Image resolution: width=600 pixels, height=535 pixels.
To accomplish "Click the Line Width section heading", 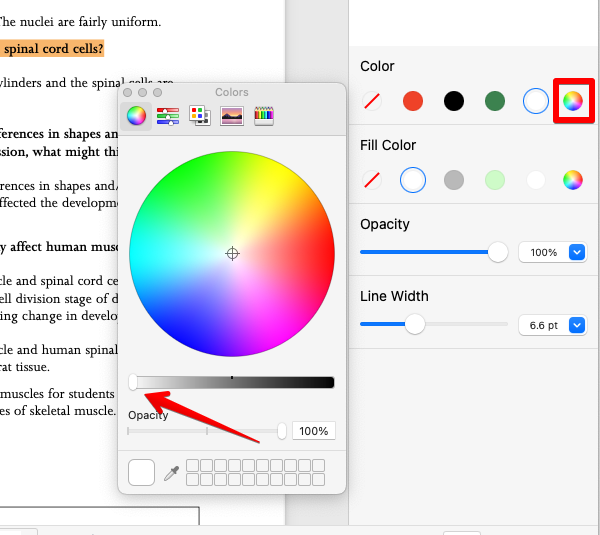I will point(394,296).
